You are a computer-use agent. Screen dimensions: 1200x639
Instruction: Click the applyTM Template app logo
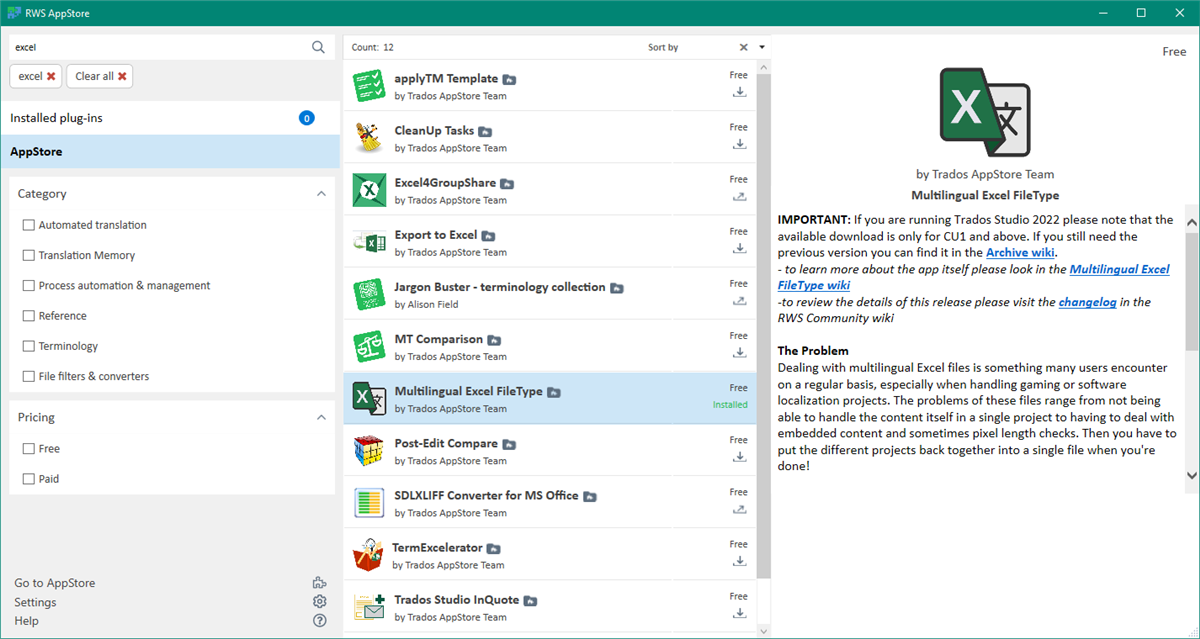[x=370, y=86]
